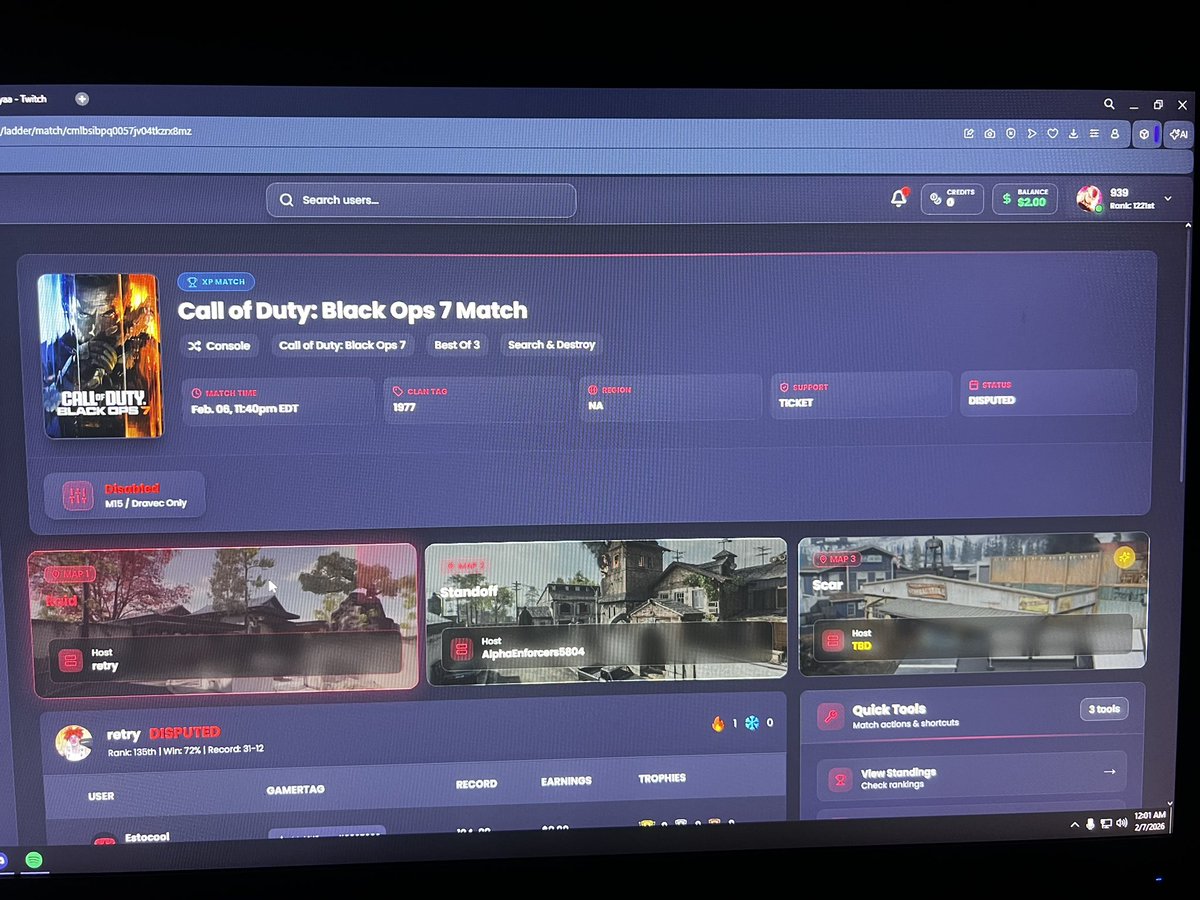Click the camera snapshot icon in address bar
1200x900 pixels.
[x=989, y=133]
